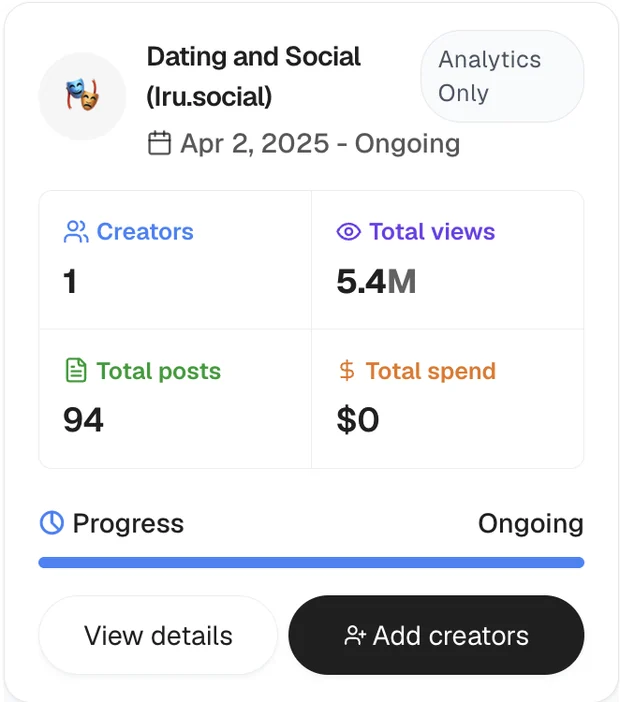Click the Creators people icon
This screenshot has height=702, width=620.
click(76, 231)
